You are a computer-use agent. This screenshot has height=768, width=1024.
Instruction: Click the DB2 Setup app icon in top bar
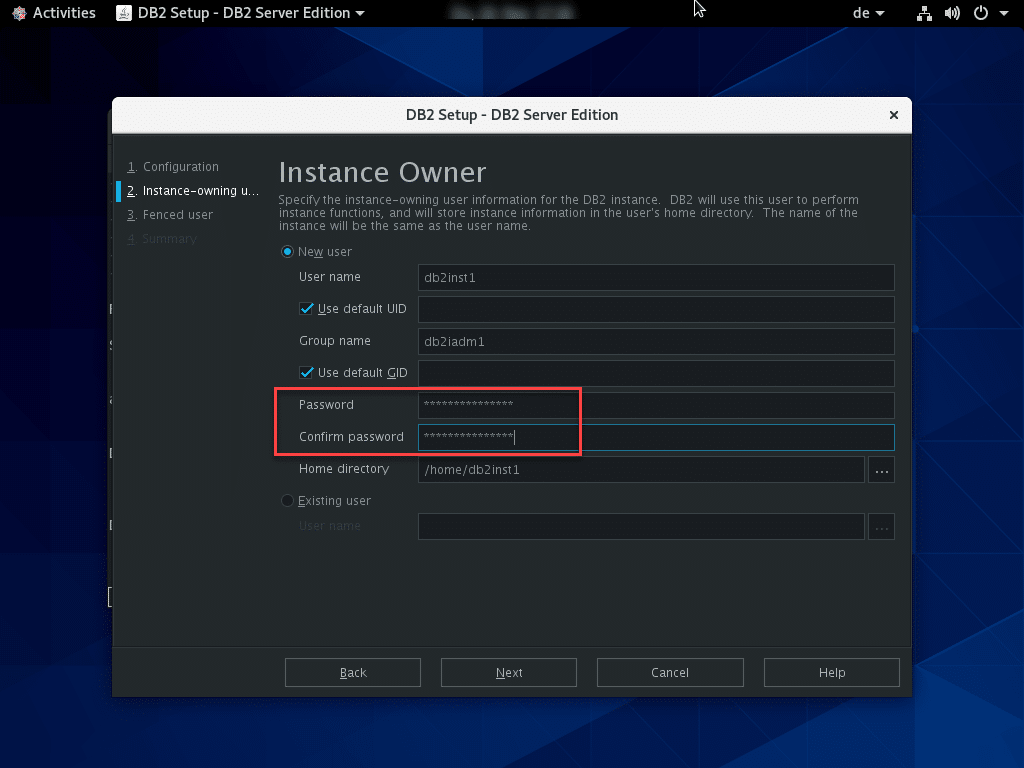(x=122, y=13)
